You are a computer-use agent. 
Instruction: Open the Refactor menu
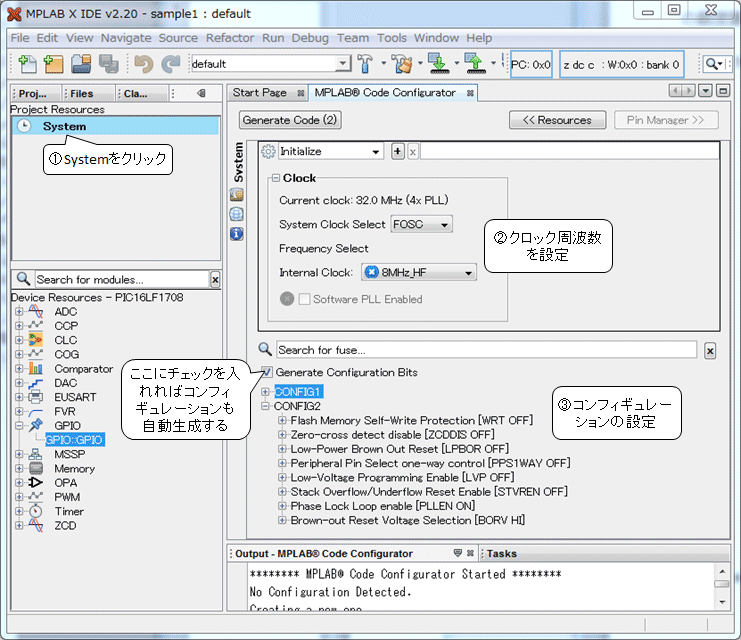(230, 38)
